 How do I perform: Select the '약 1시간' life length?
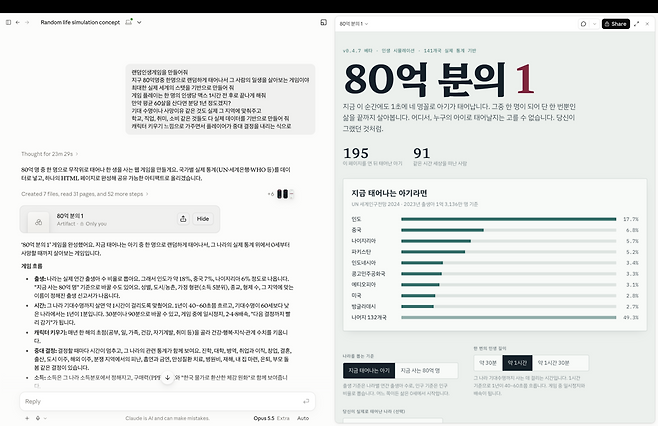point(517,363)
